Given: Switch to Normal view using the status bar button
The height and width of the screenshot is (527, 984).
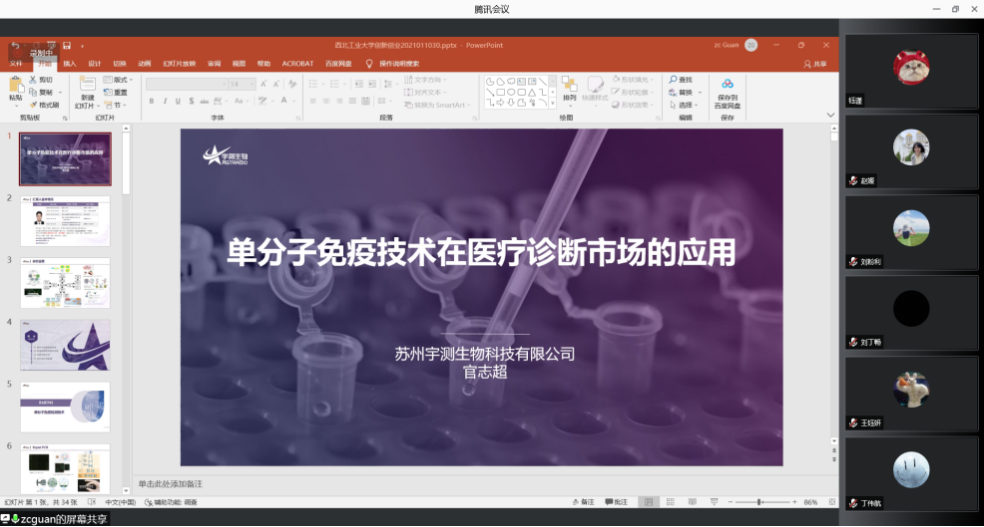Looking at the screenshot, I should tap(650, 501).
